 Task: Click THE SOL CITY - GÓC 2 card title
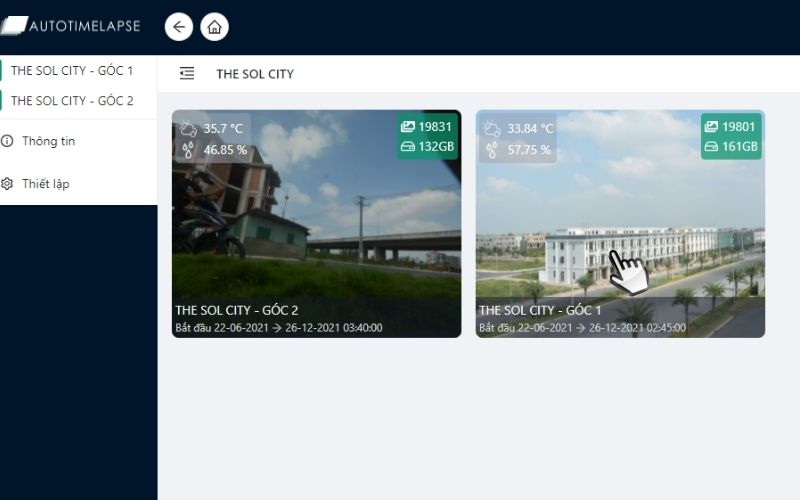tap(237, 310)
